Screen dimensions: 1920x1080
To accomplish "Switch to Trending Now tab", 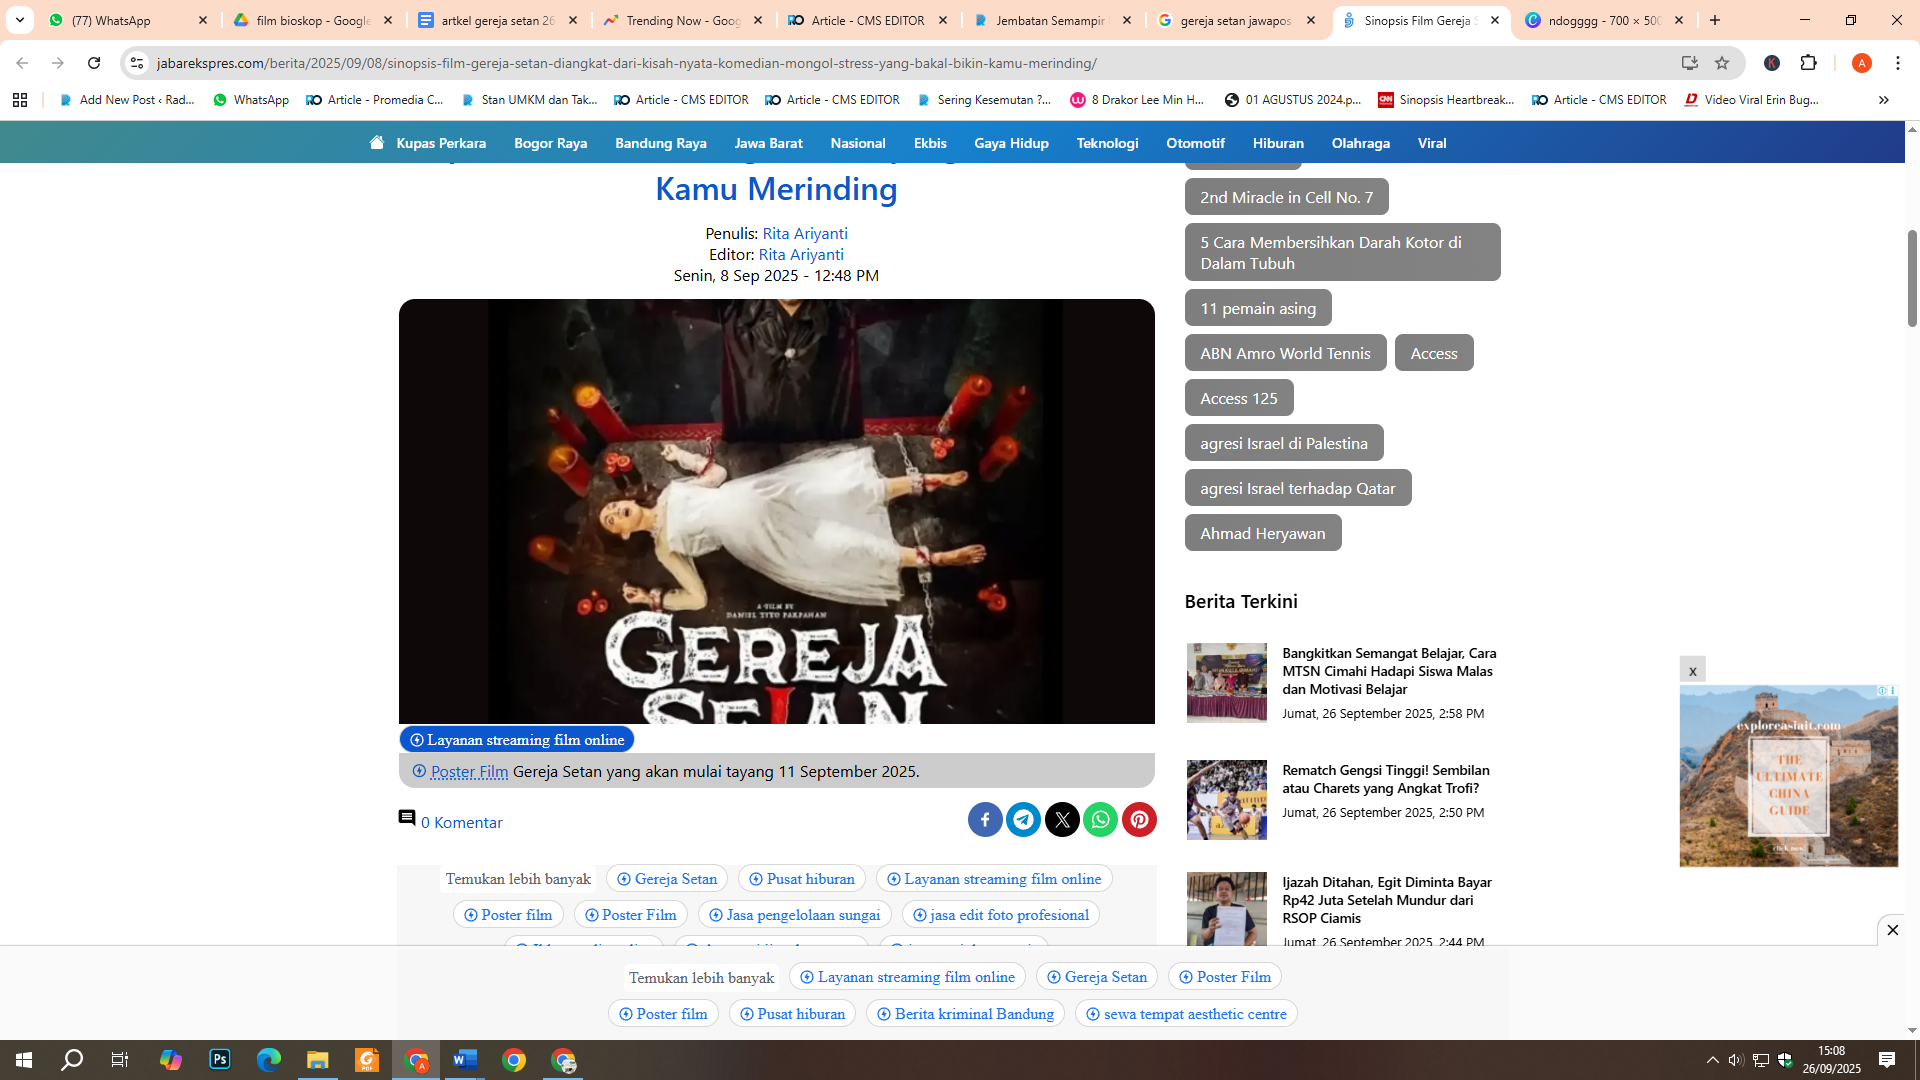I will click(x=682, y=20).
